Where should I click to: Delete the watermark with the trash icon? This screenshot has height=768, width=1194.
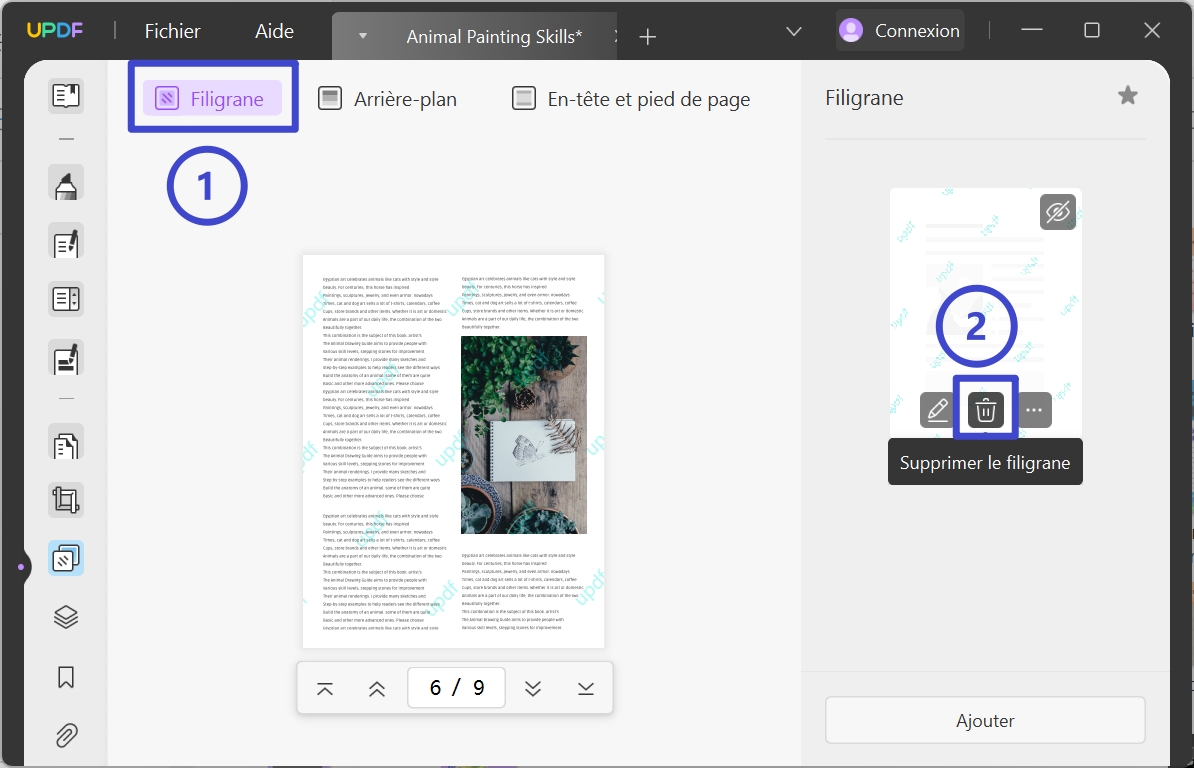[x=985, y=409]
